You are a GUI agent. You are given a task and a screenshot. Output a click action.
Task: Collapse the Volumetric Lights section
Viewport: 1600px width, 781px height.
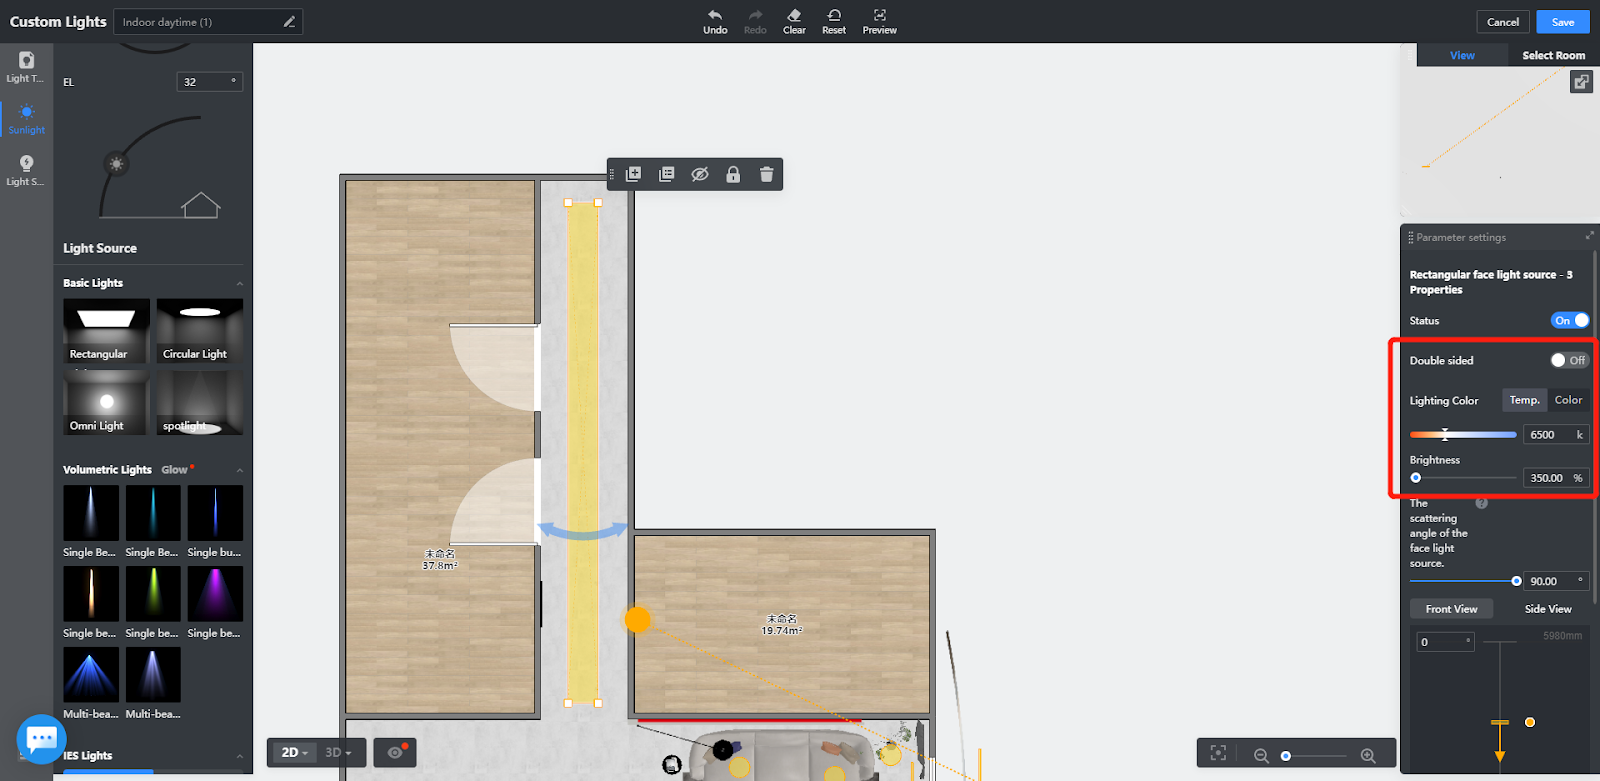tap(240, 471)
